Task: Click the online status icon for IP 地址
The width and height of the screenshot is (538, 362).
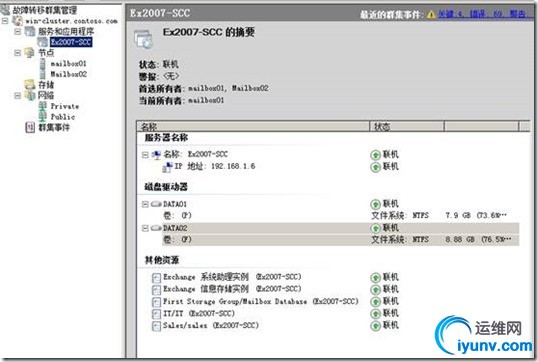Action: 375,167
